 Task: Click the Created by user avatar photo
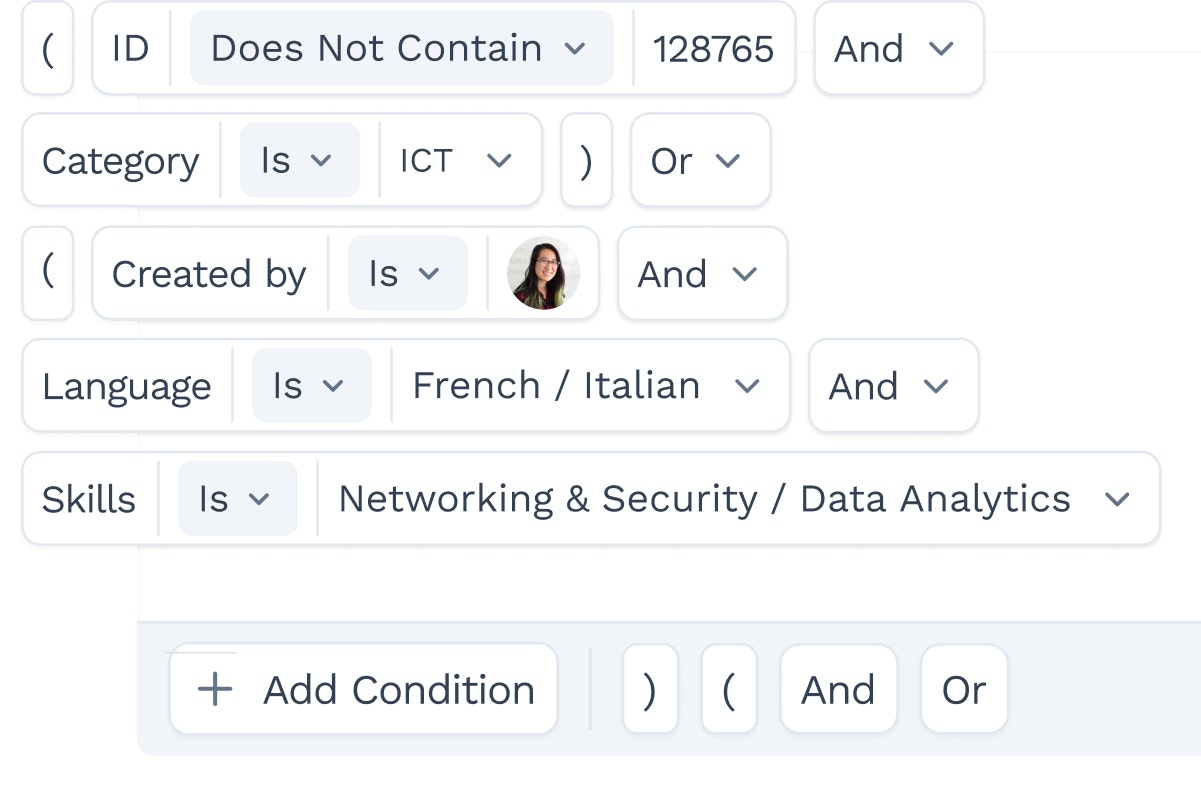pyautogui.click(x=544, y=274)
